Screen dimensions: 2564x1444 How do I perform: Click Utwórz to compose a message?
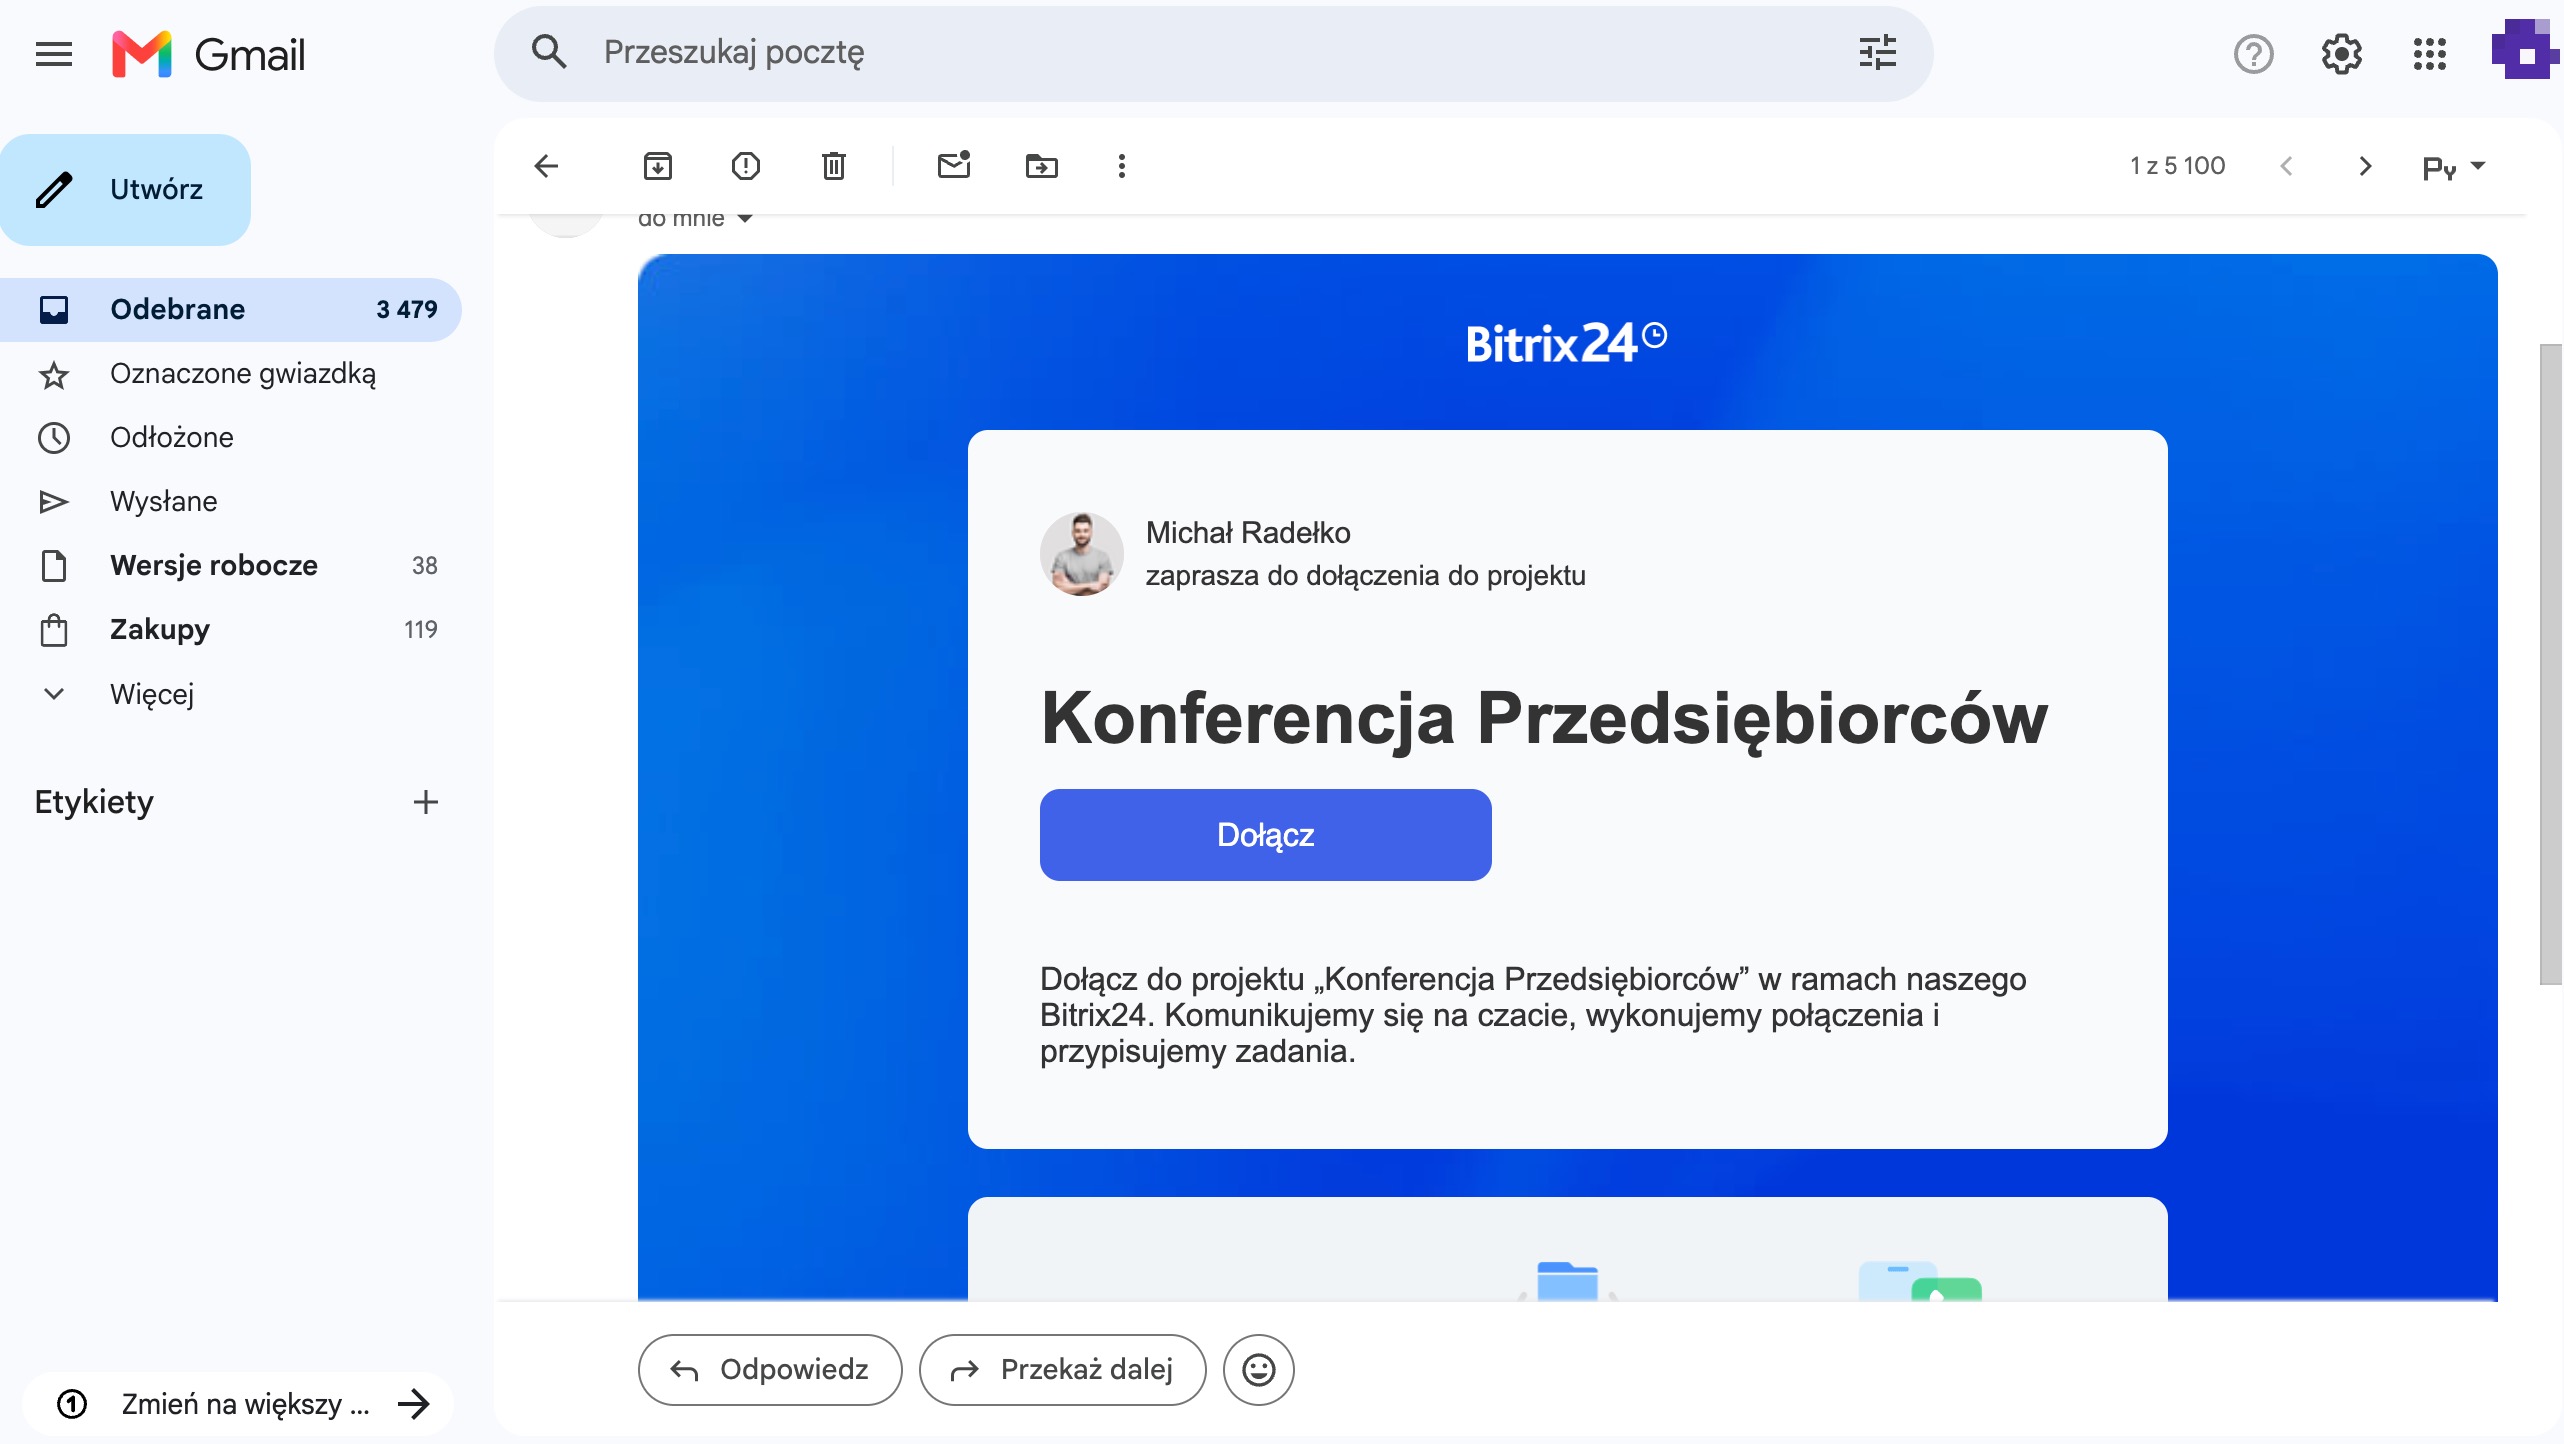coord(126,190)
